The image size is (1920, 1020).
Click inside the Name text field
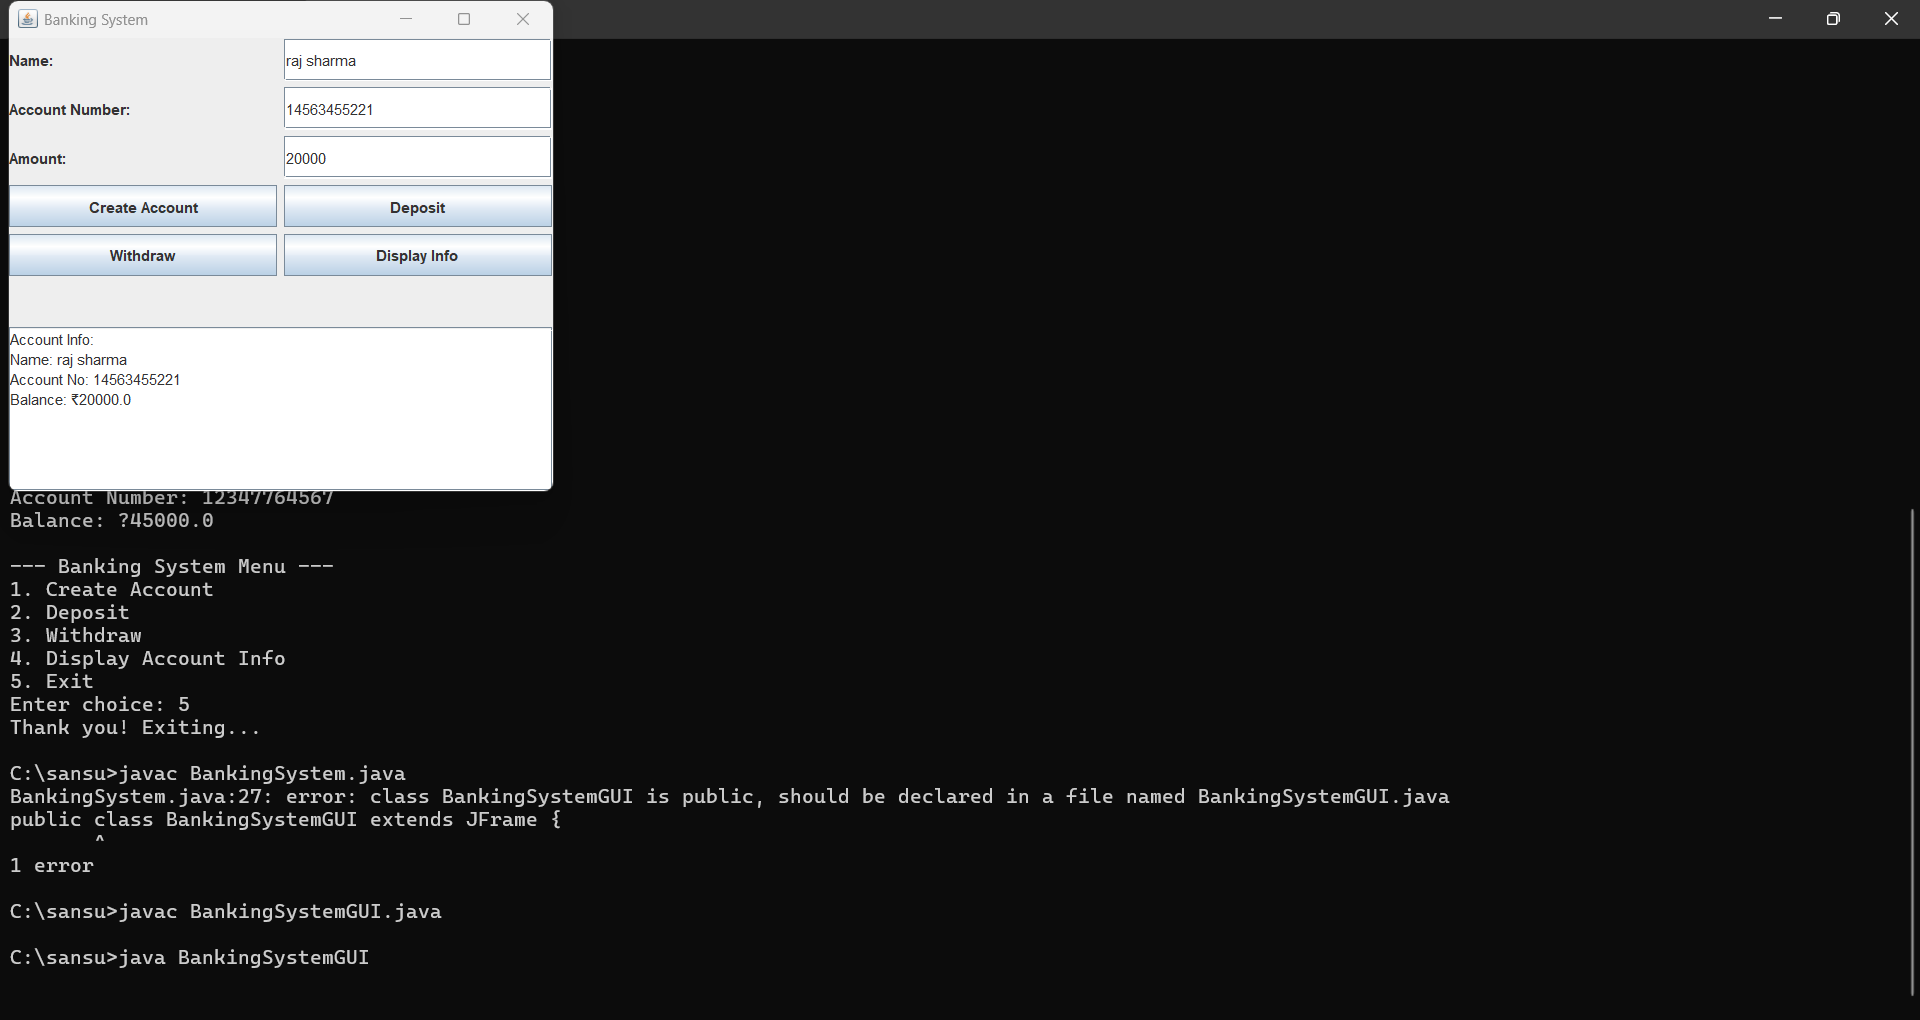[416, 59]
